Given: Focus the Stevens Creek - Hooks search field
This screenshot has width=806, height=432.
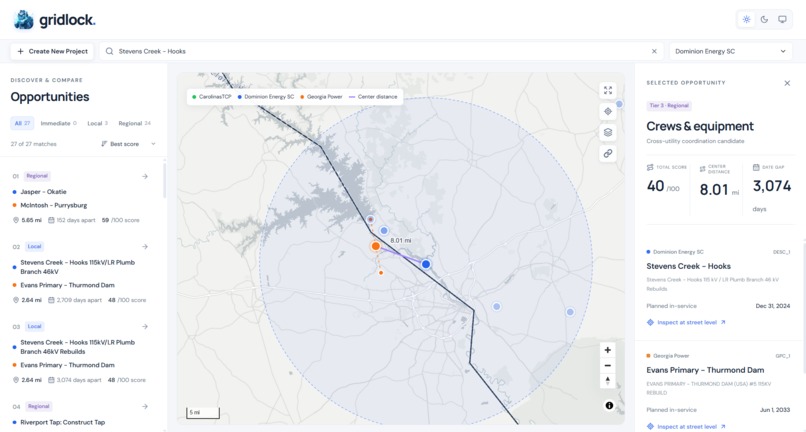Looking at the screenshot, I should tap(380, 51).
